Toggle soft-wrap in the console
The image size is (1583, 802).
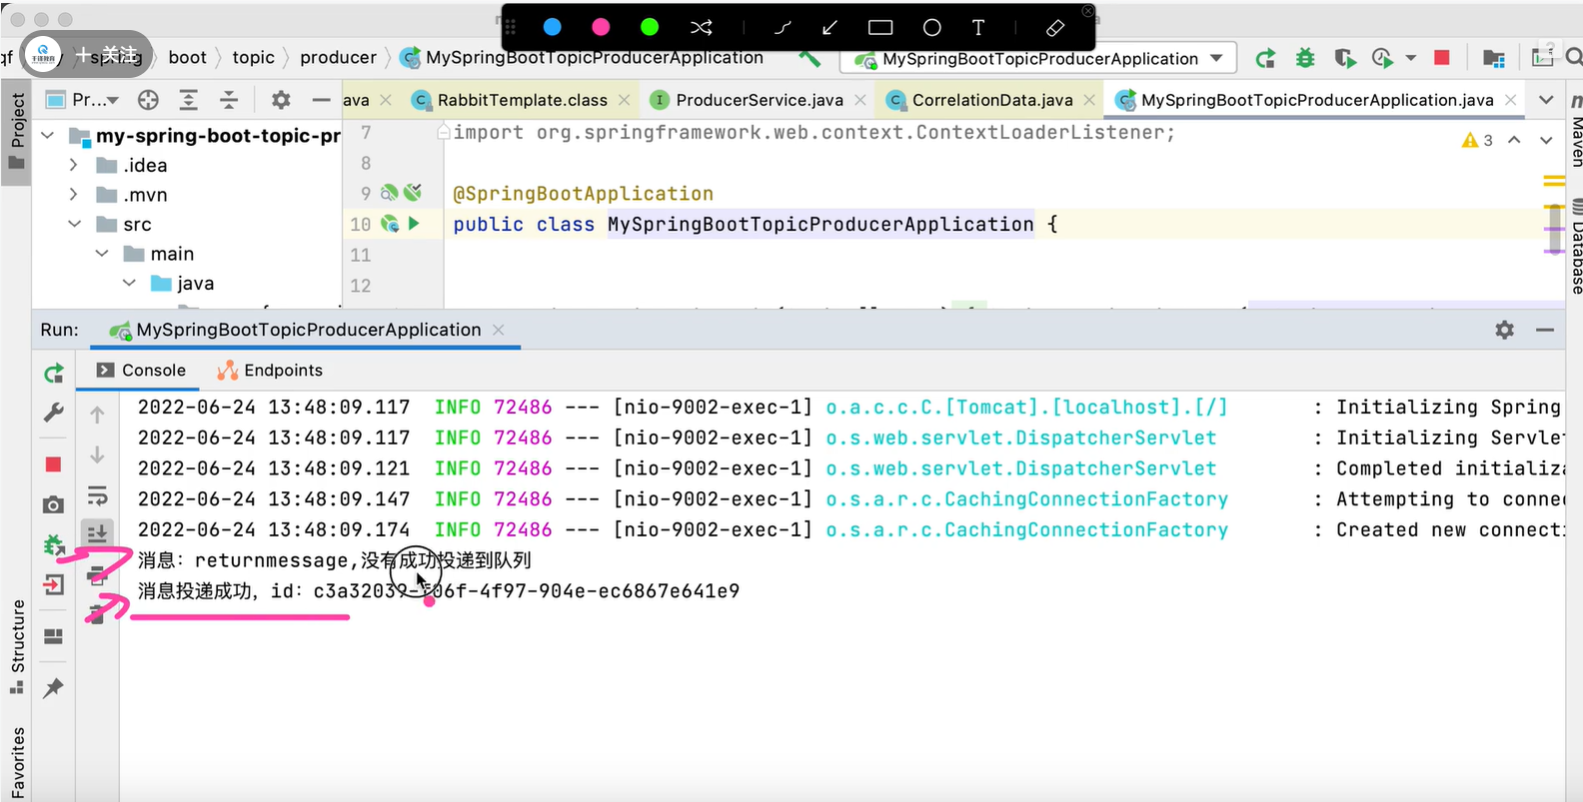coord(97,495)
